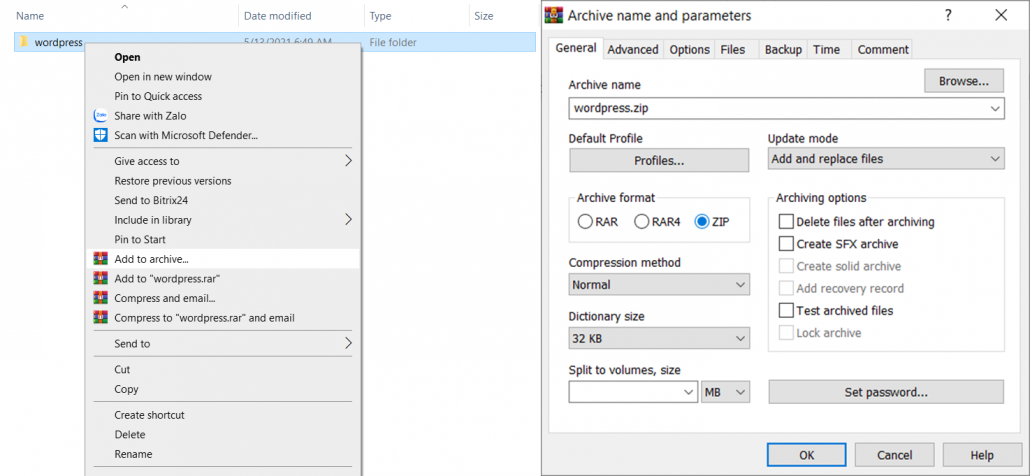Click the Microsoft Defender shield icon

click(x=100, y=135)
